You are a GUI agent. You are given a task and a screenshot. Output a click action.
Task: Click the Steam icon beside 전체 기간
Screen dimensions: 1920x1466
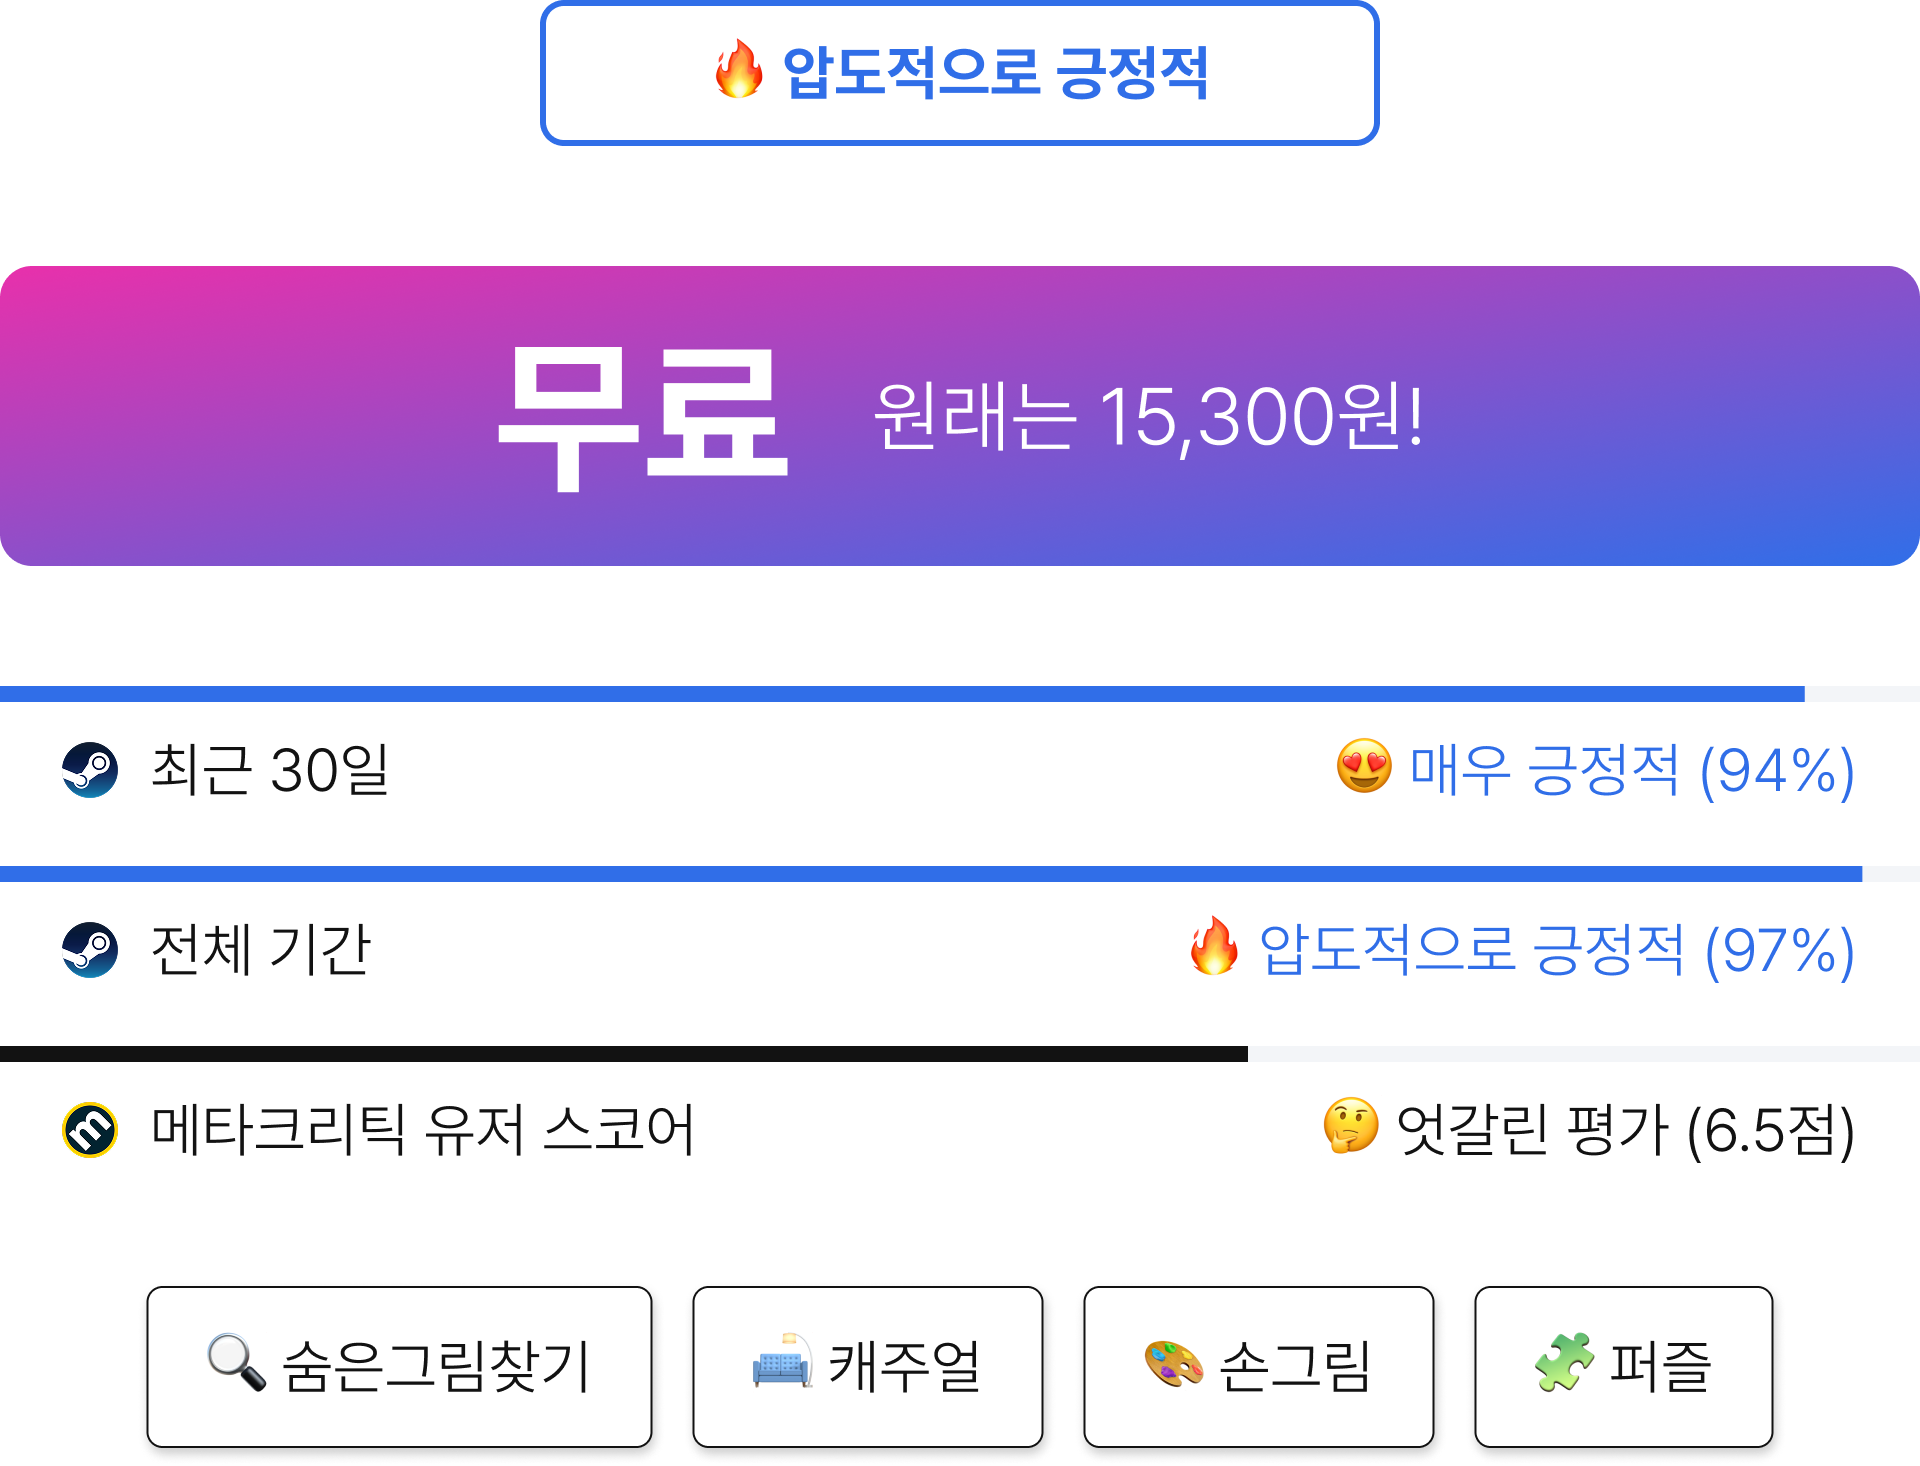(x=90, y=950)
